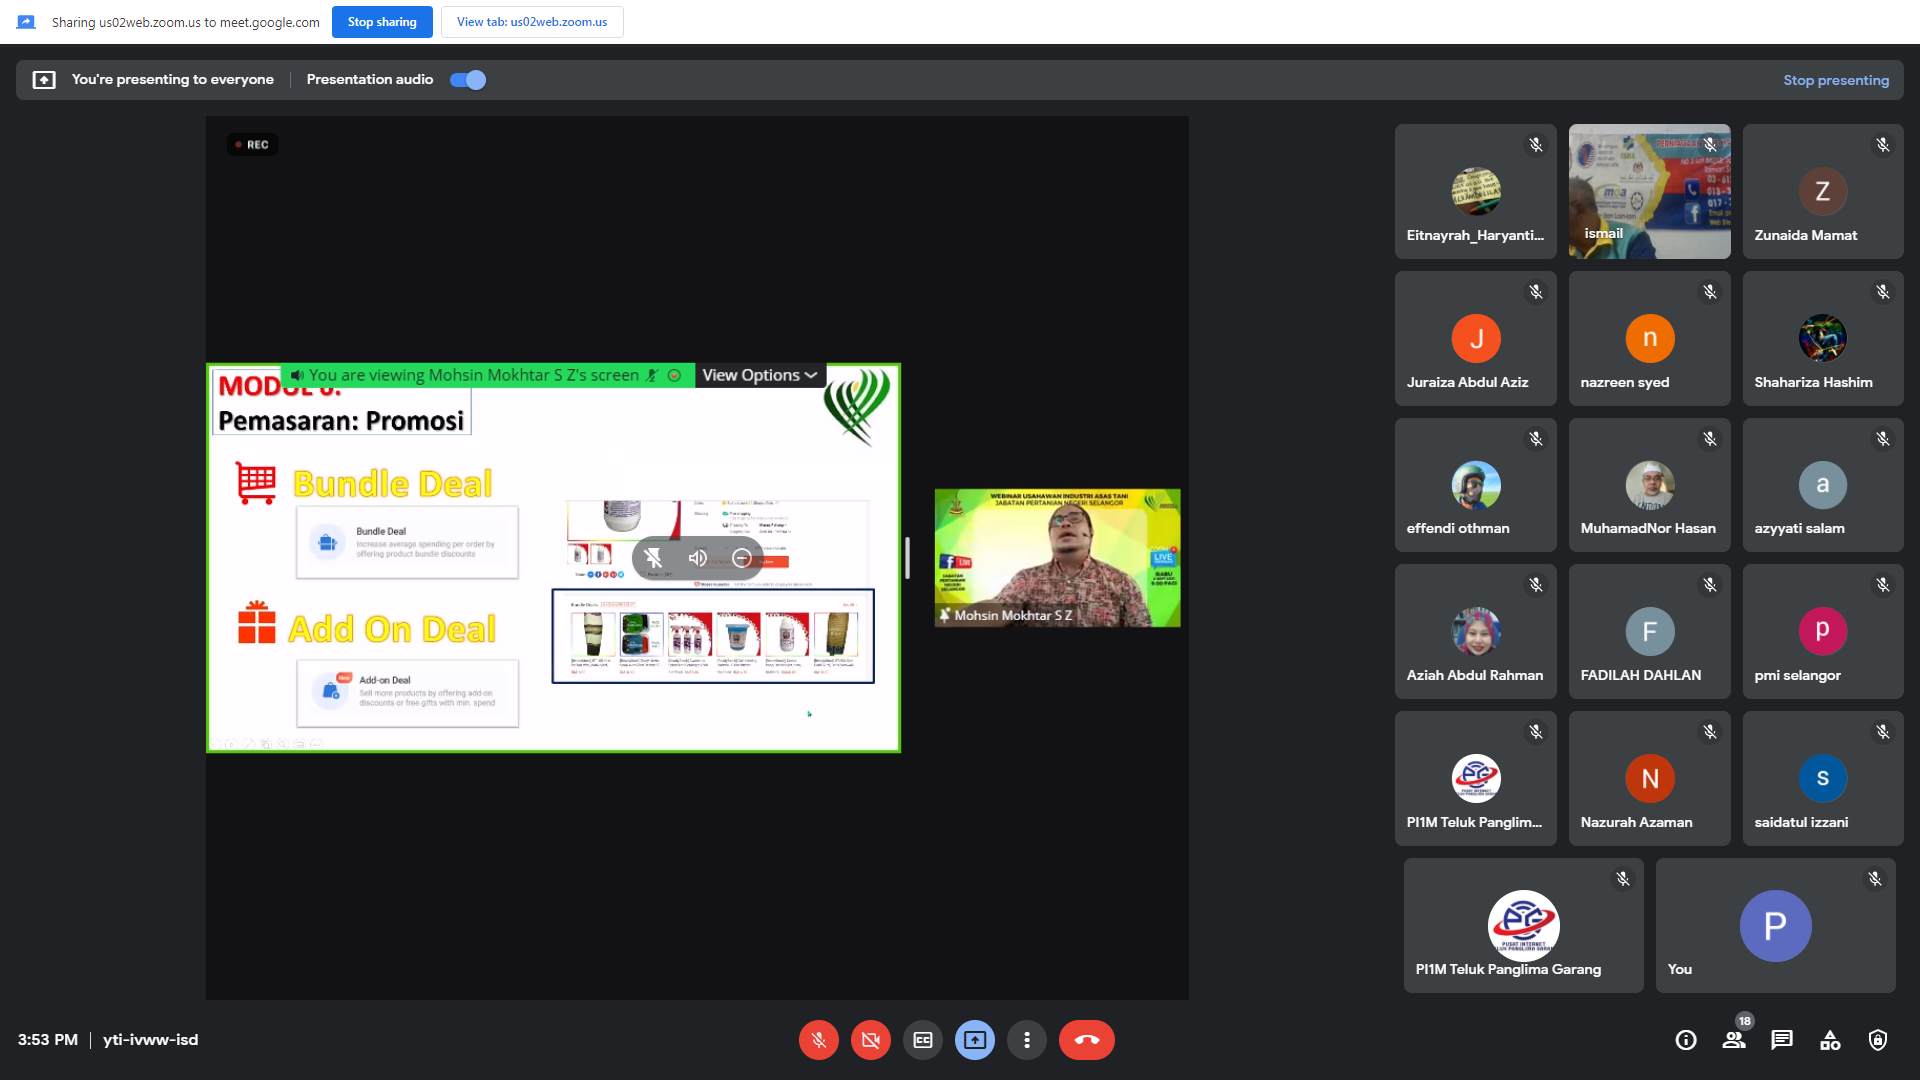
Task: Open the three-dot more options menu
Action: click(x=1026, y=1040)
